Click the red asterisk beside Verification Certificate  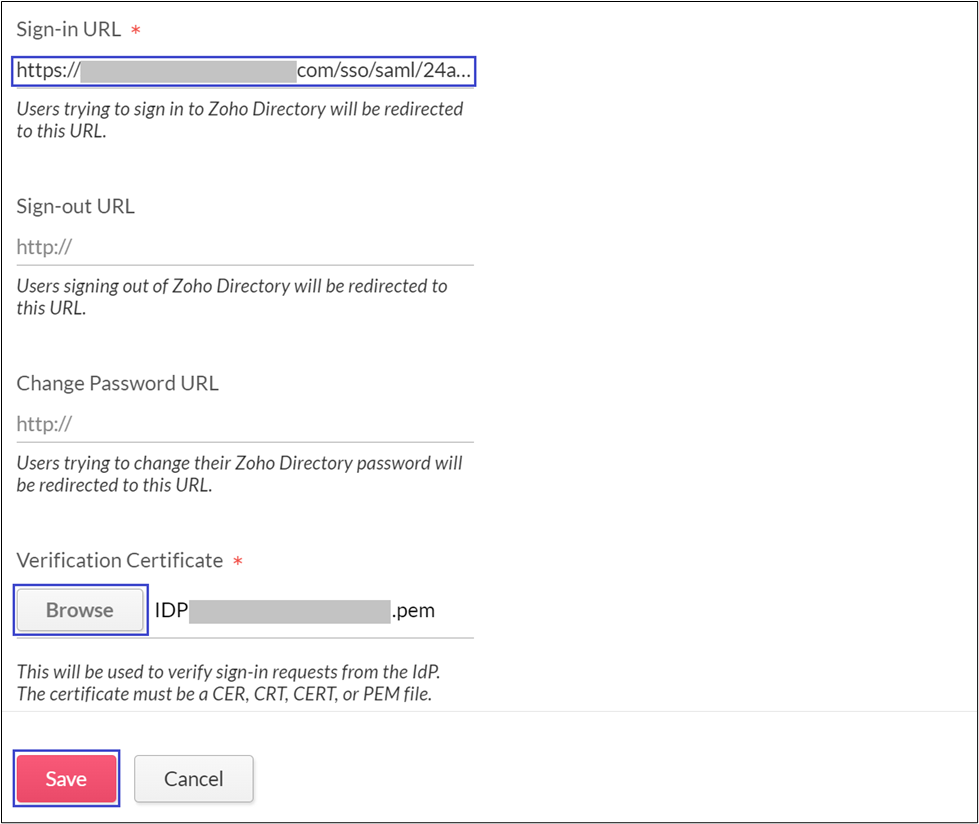click(x=238, y=562)
